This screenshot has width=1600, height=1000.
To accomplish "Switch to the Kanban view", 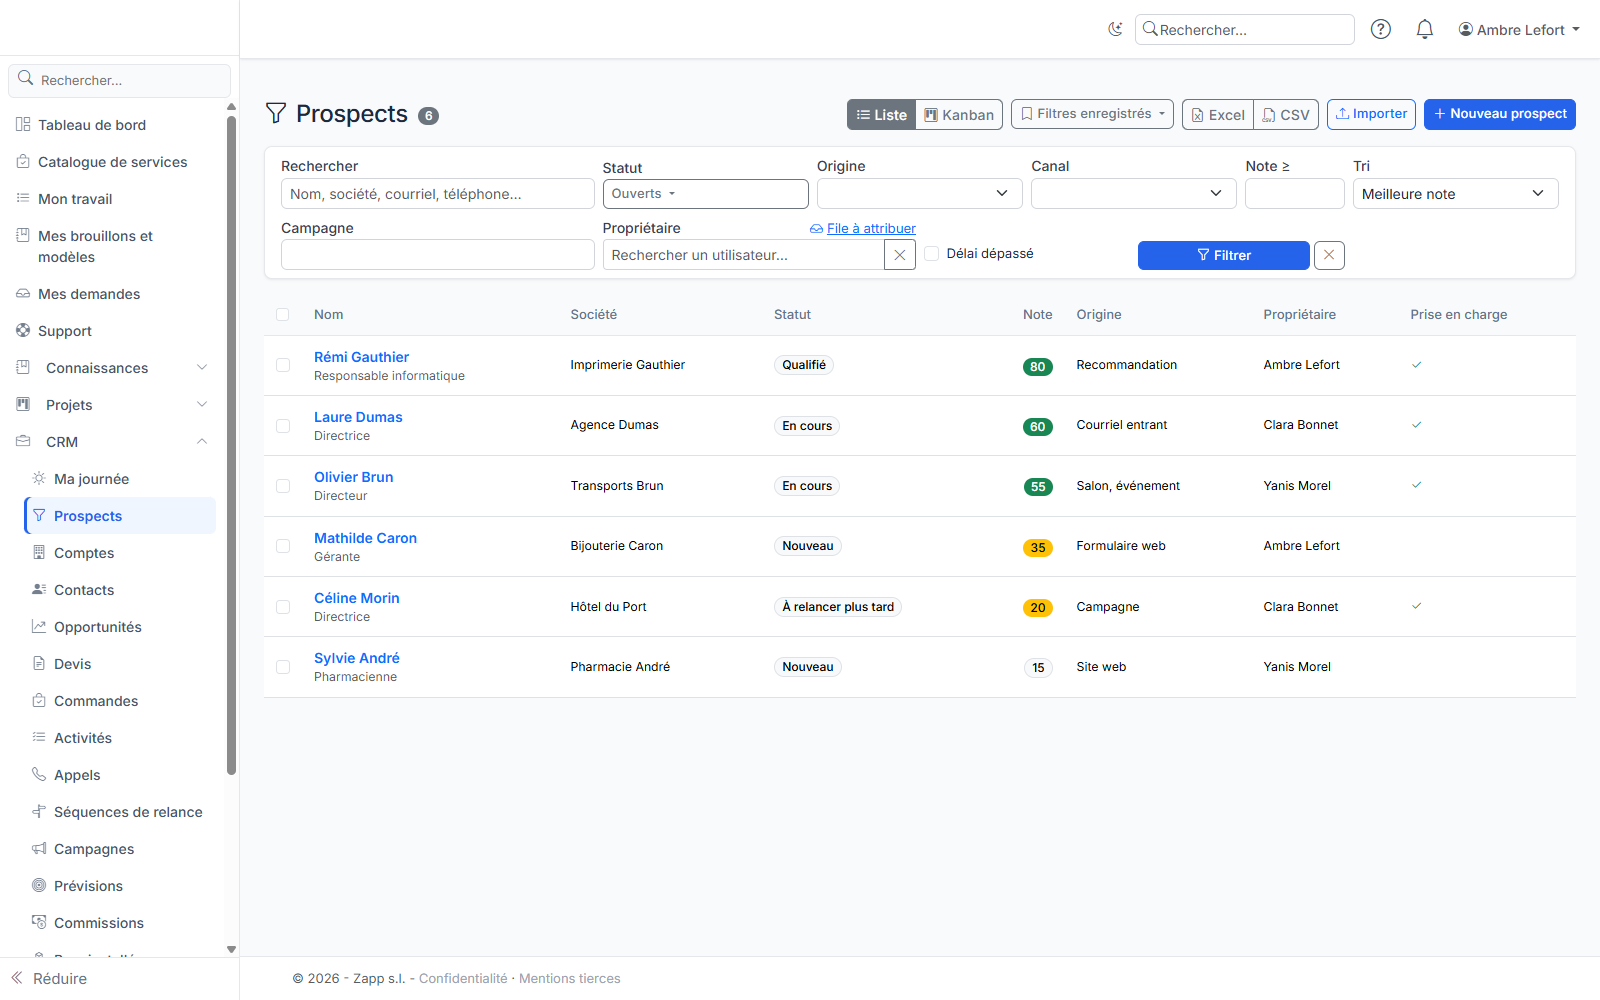I will (x=959, y=114).
